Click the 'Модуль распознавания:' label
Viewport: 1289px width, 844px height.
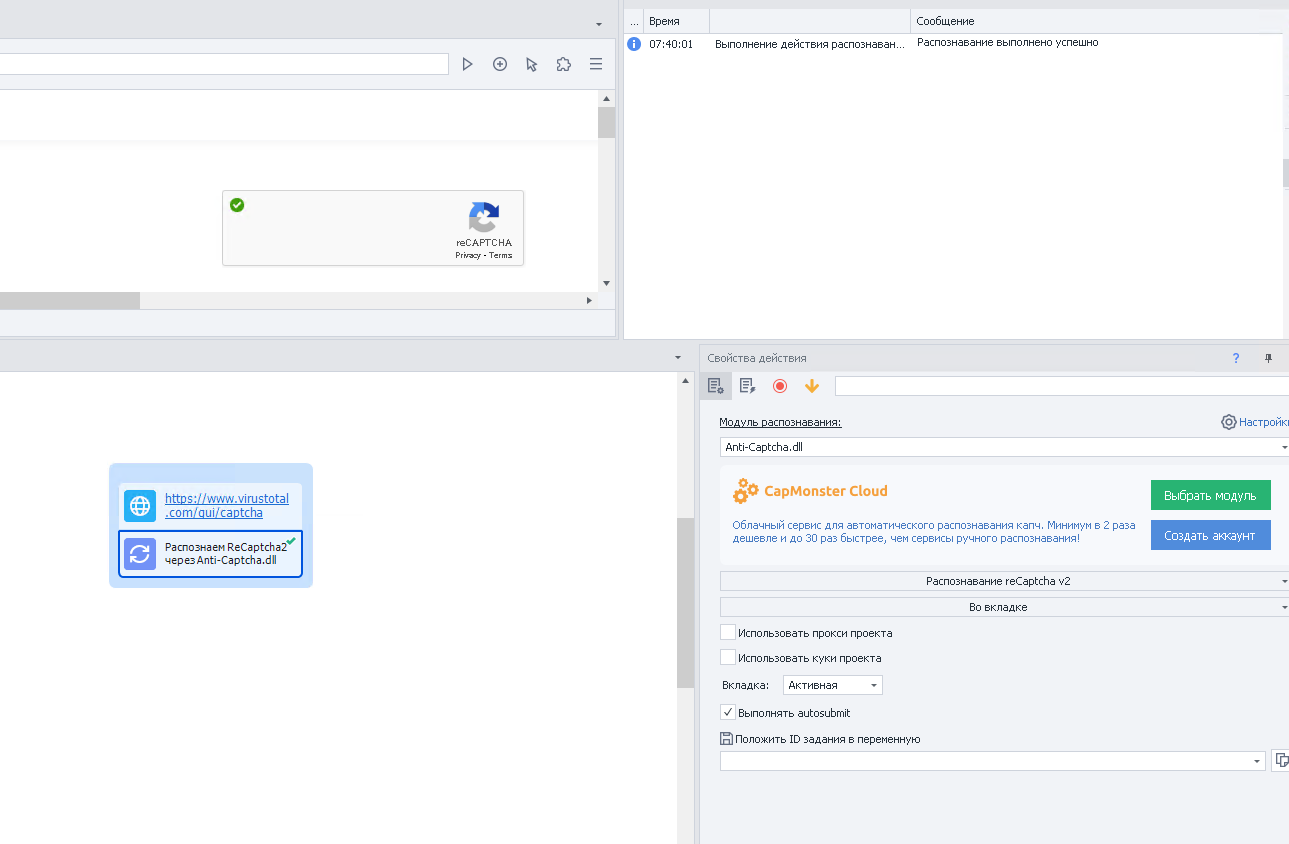pos(780,422)
